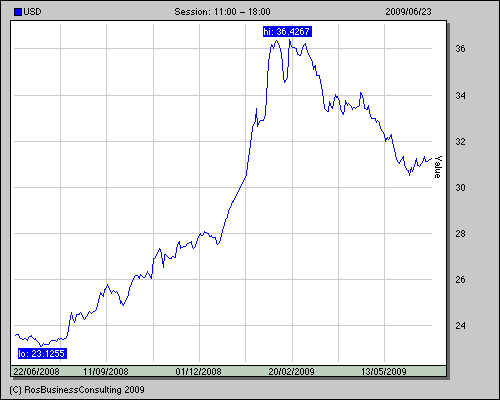Click the 22/06/2008 date axis label
The image size is (500, 400).
tap(36, 371)
